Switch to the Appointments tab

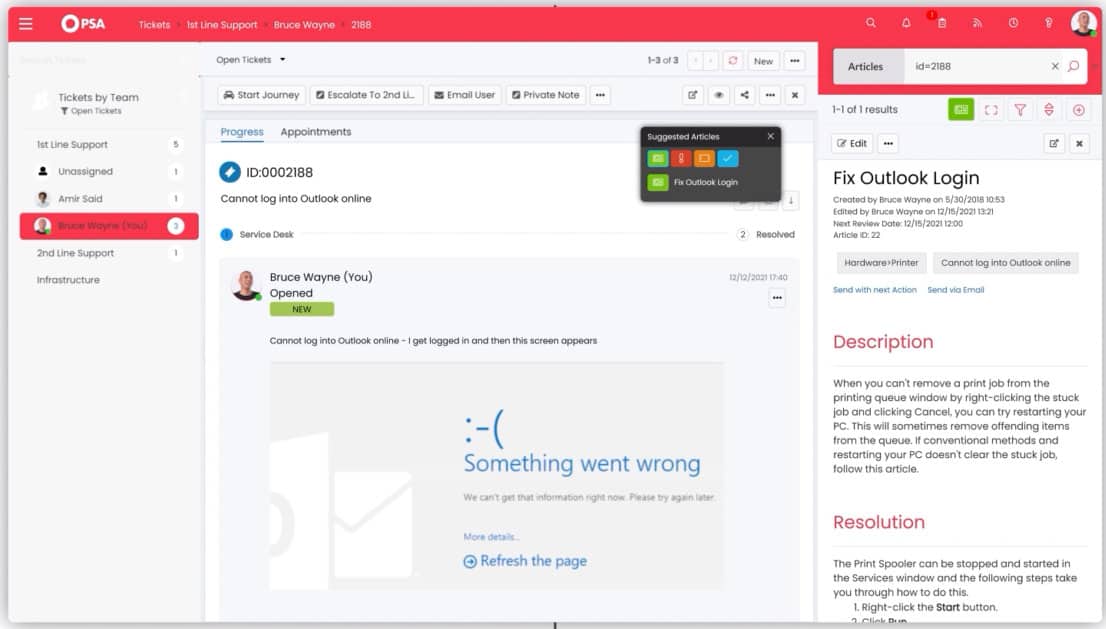315,132
